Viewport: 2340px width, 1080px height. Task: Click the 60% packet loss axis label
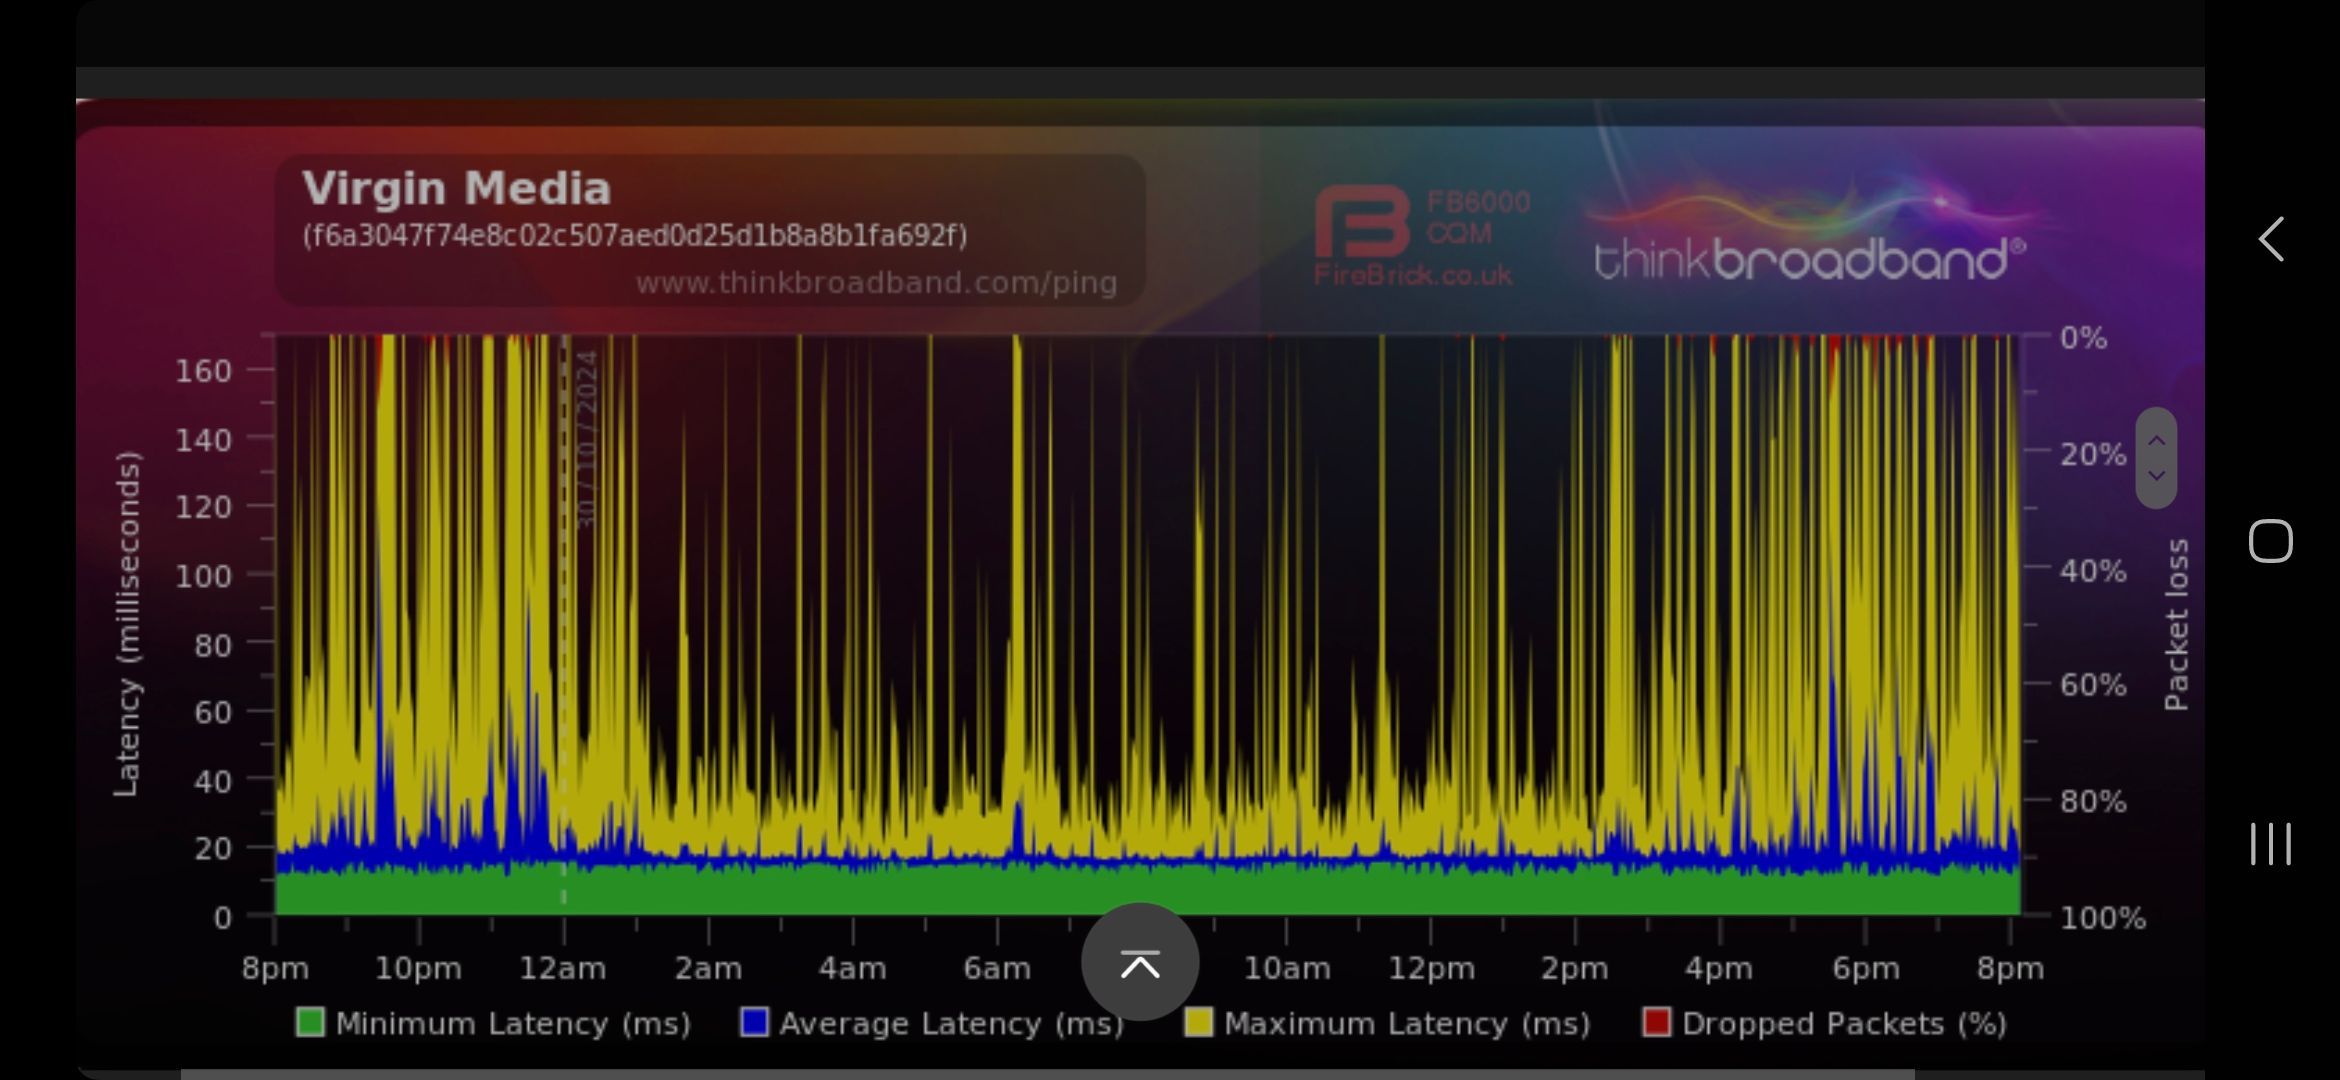point(2092,686)
